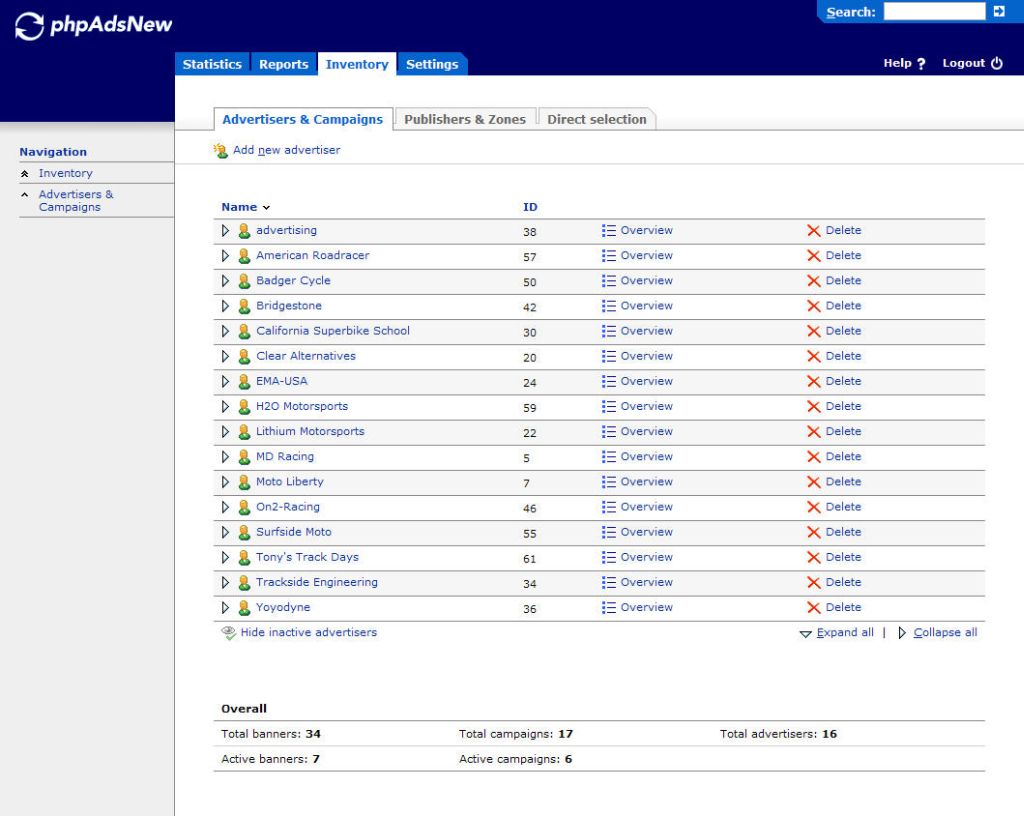Click the Logout power icon
This screenshot has width=1024, height=816.
coord(997,63)
